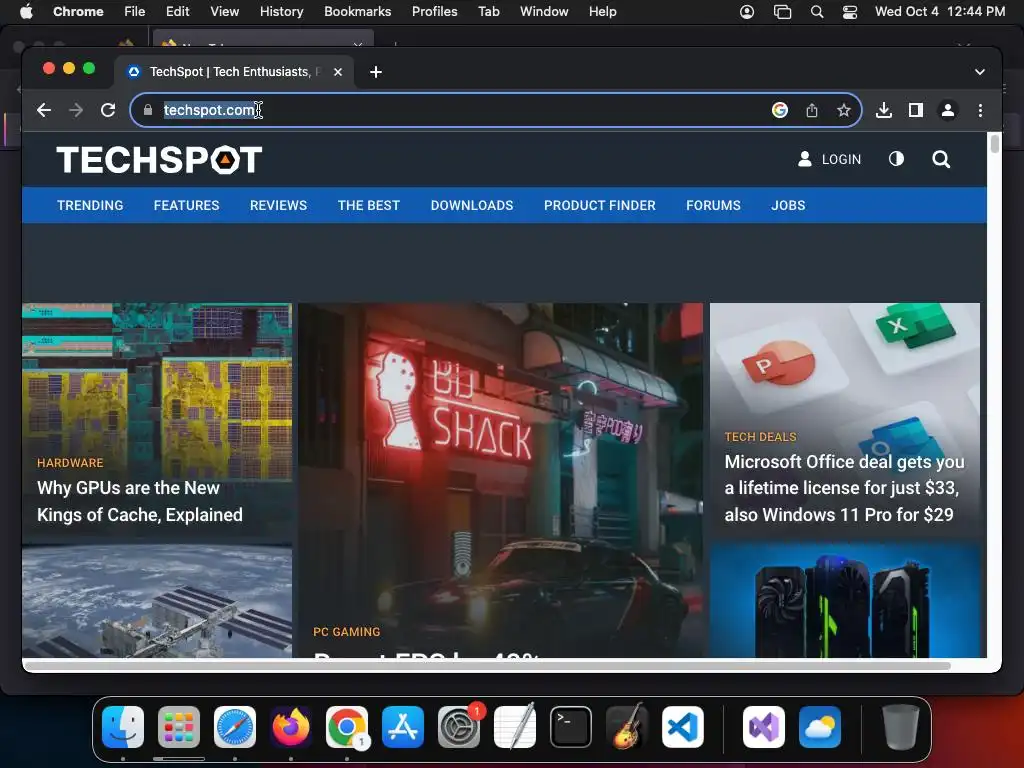Open Chrome's three-dot menu
Image resolution: width=1024 pixels, height=768 pixels.
[980, 110]
